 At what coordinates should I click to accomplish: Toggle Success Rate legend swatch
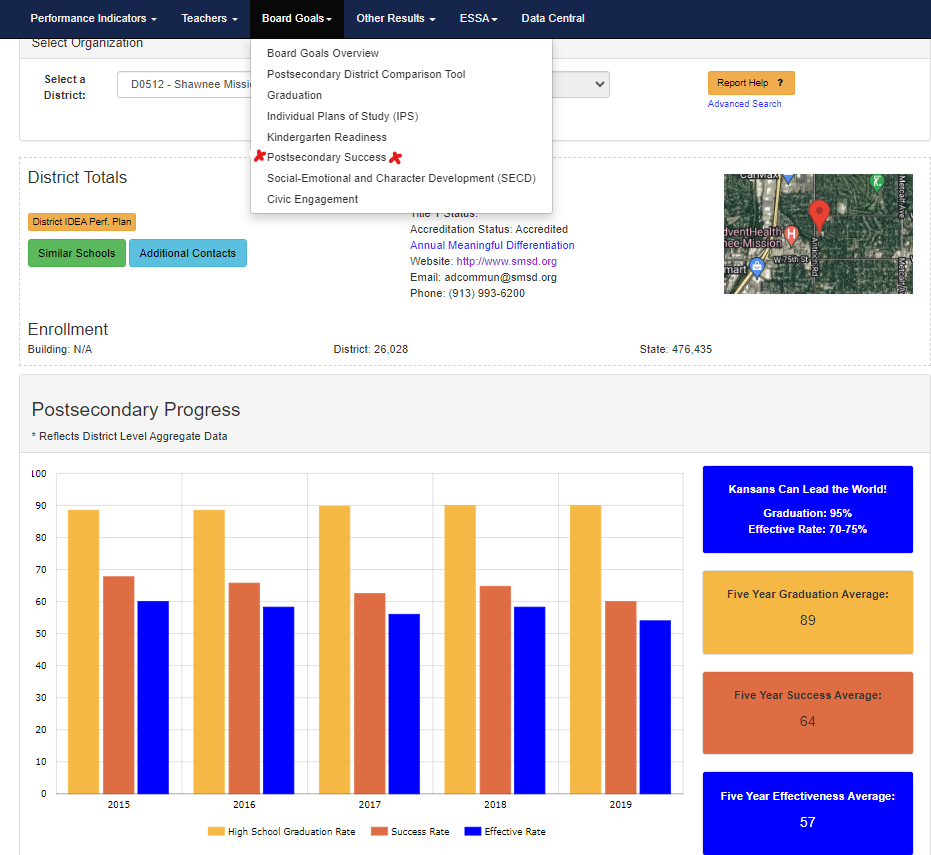pos(379,831)
